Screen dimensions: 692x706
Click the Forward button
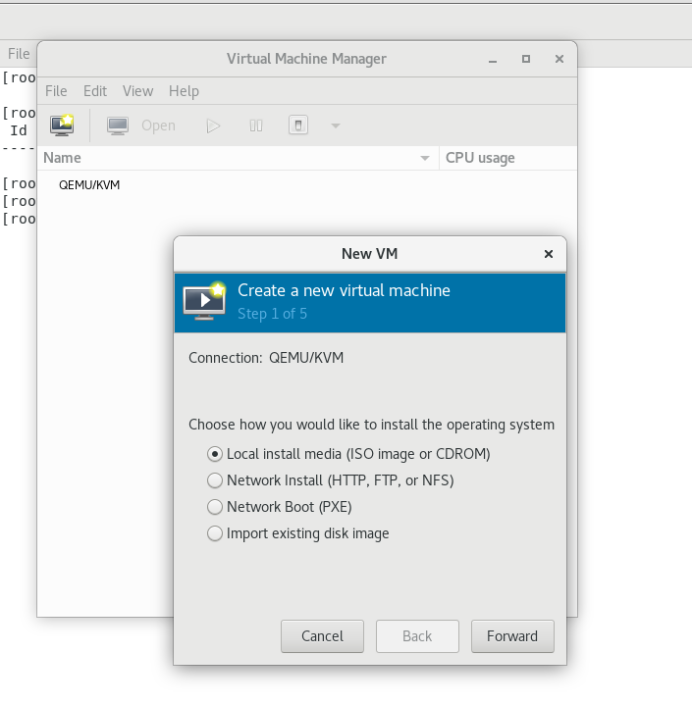coord(512,636)
